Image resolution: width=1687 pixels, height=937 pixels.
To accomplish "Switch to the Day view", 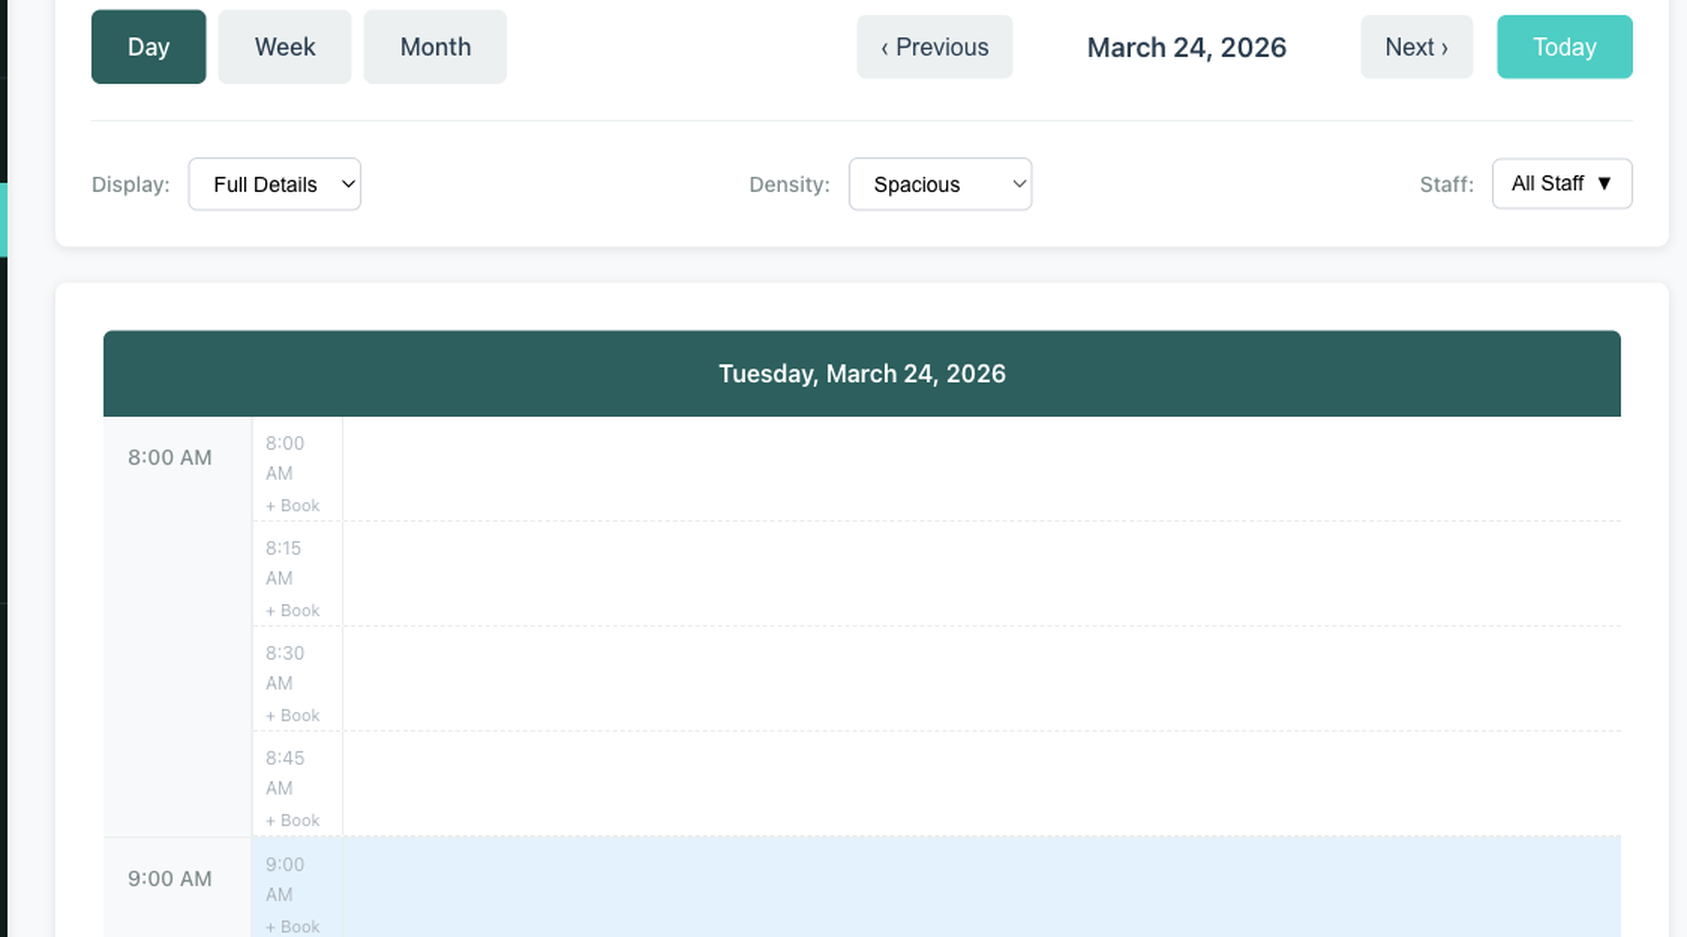I will tap(148, 46).
